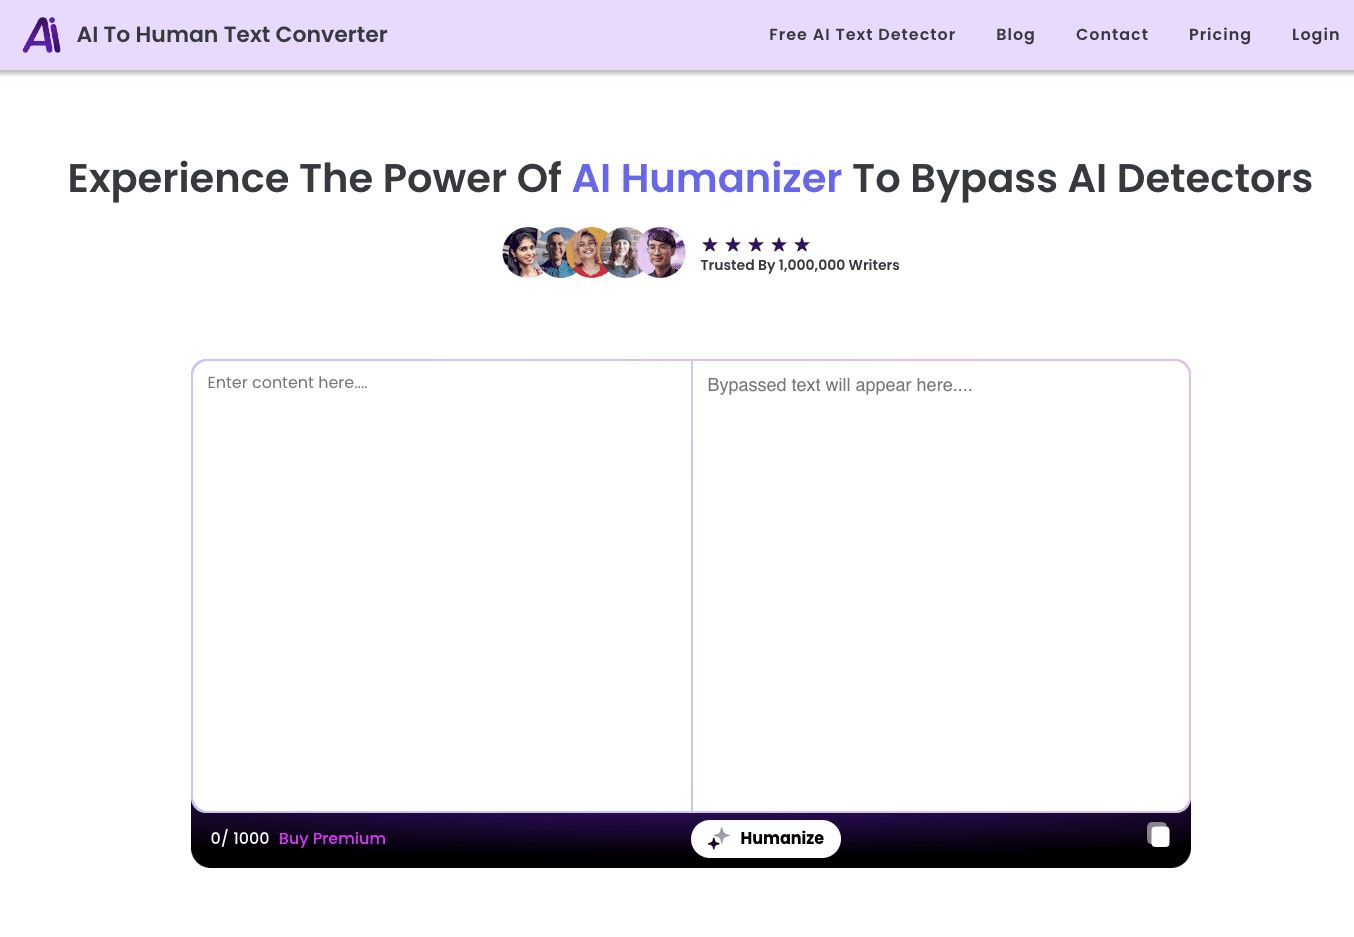Open the Buy Premium link
This screenshot has width=1354, height=937.
[332, 838]
